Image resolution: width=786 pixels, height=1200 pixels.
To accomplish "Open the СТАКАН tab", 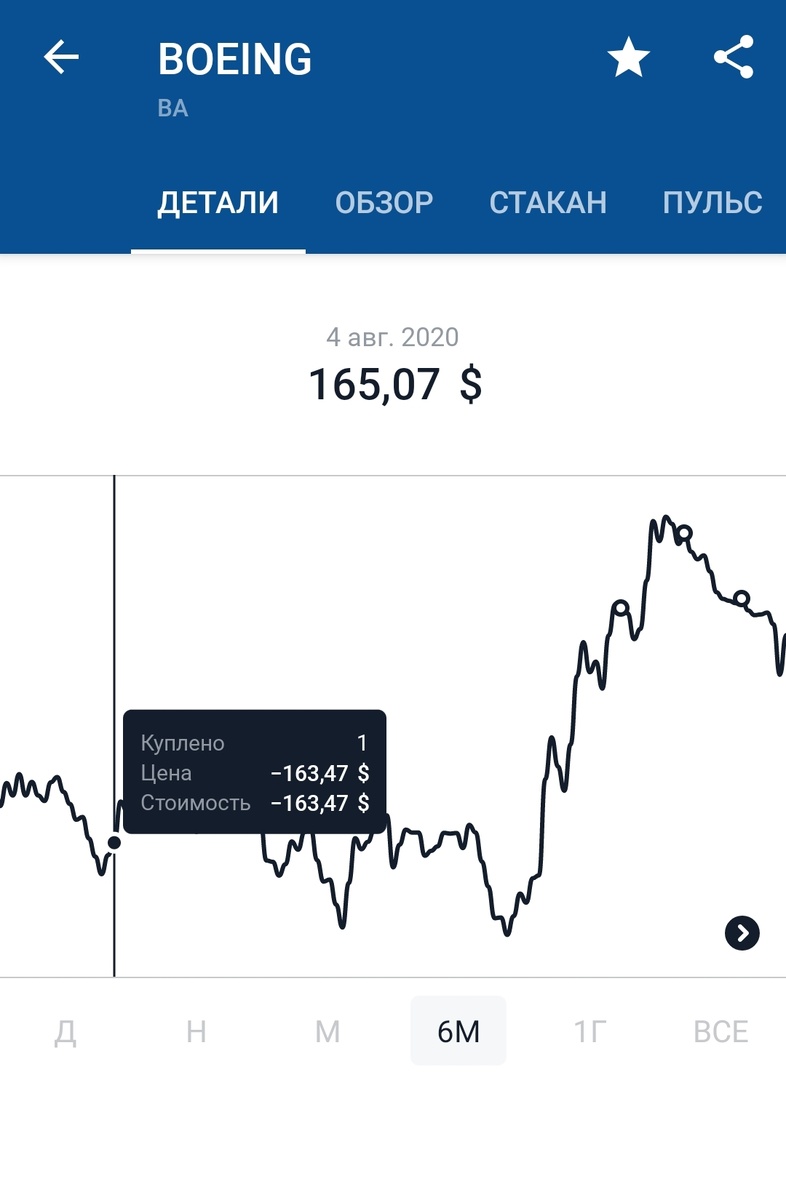I will click(x=548, y=203).
